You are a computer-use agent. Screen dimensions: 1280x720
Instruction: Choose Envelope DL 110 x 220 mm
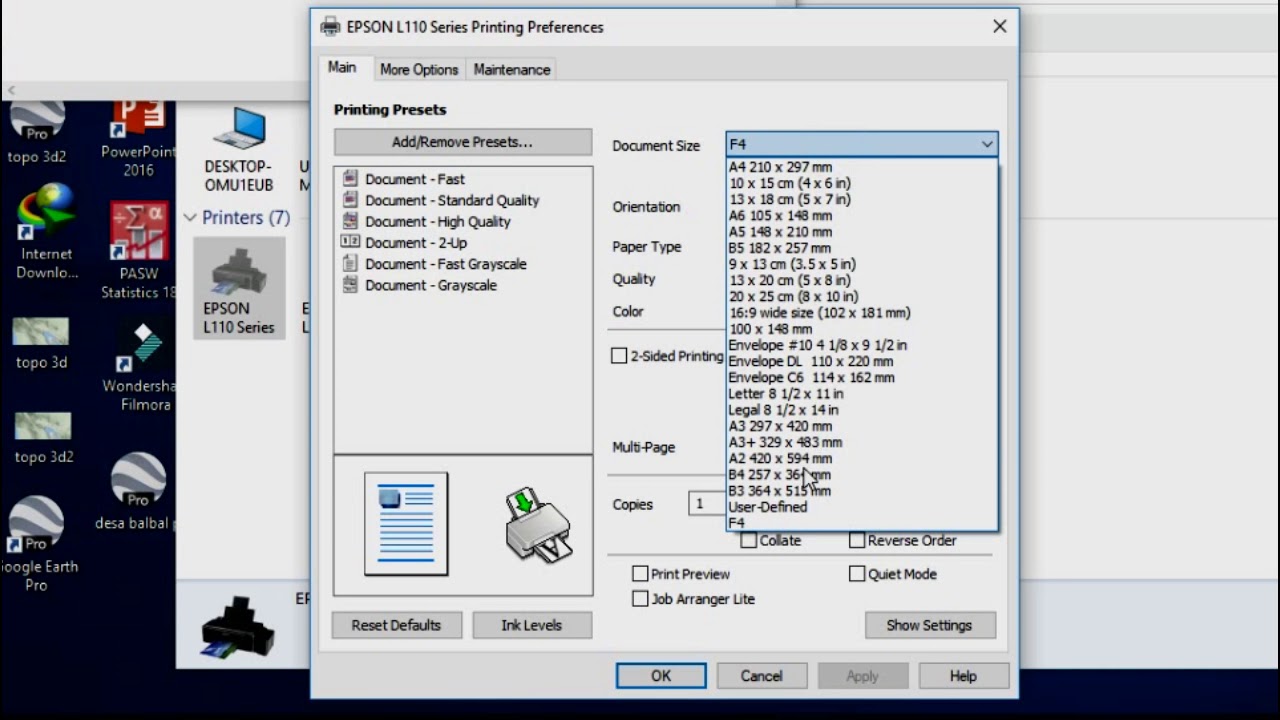point(862,361)
